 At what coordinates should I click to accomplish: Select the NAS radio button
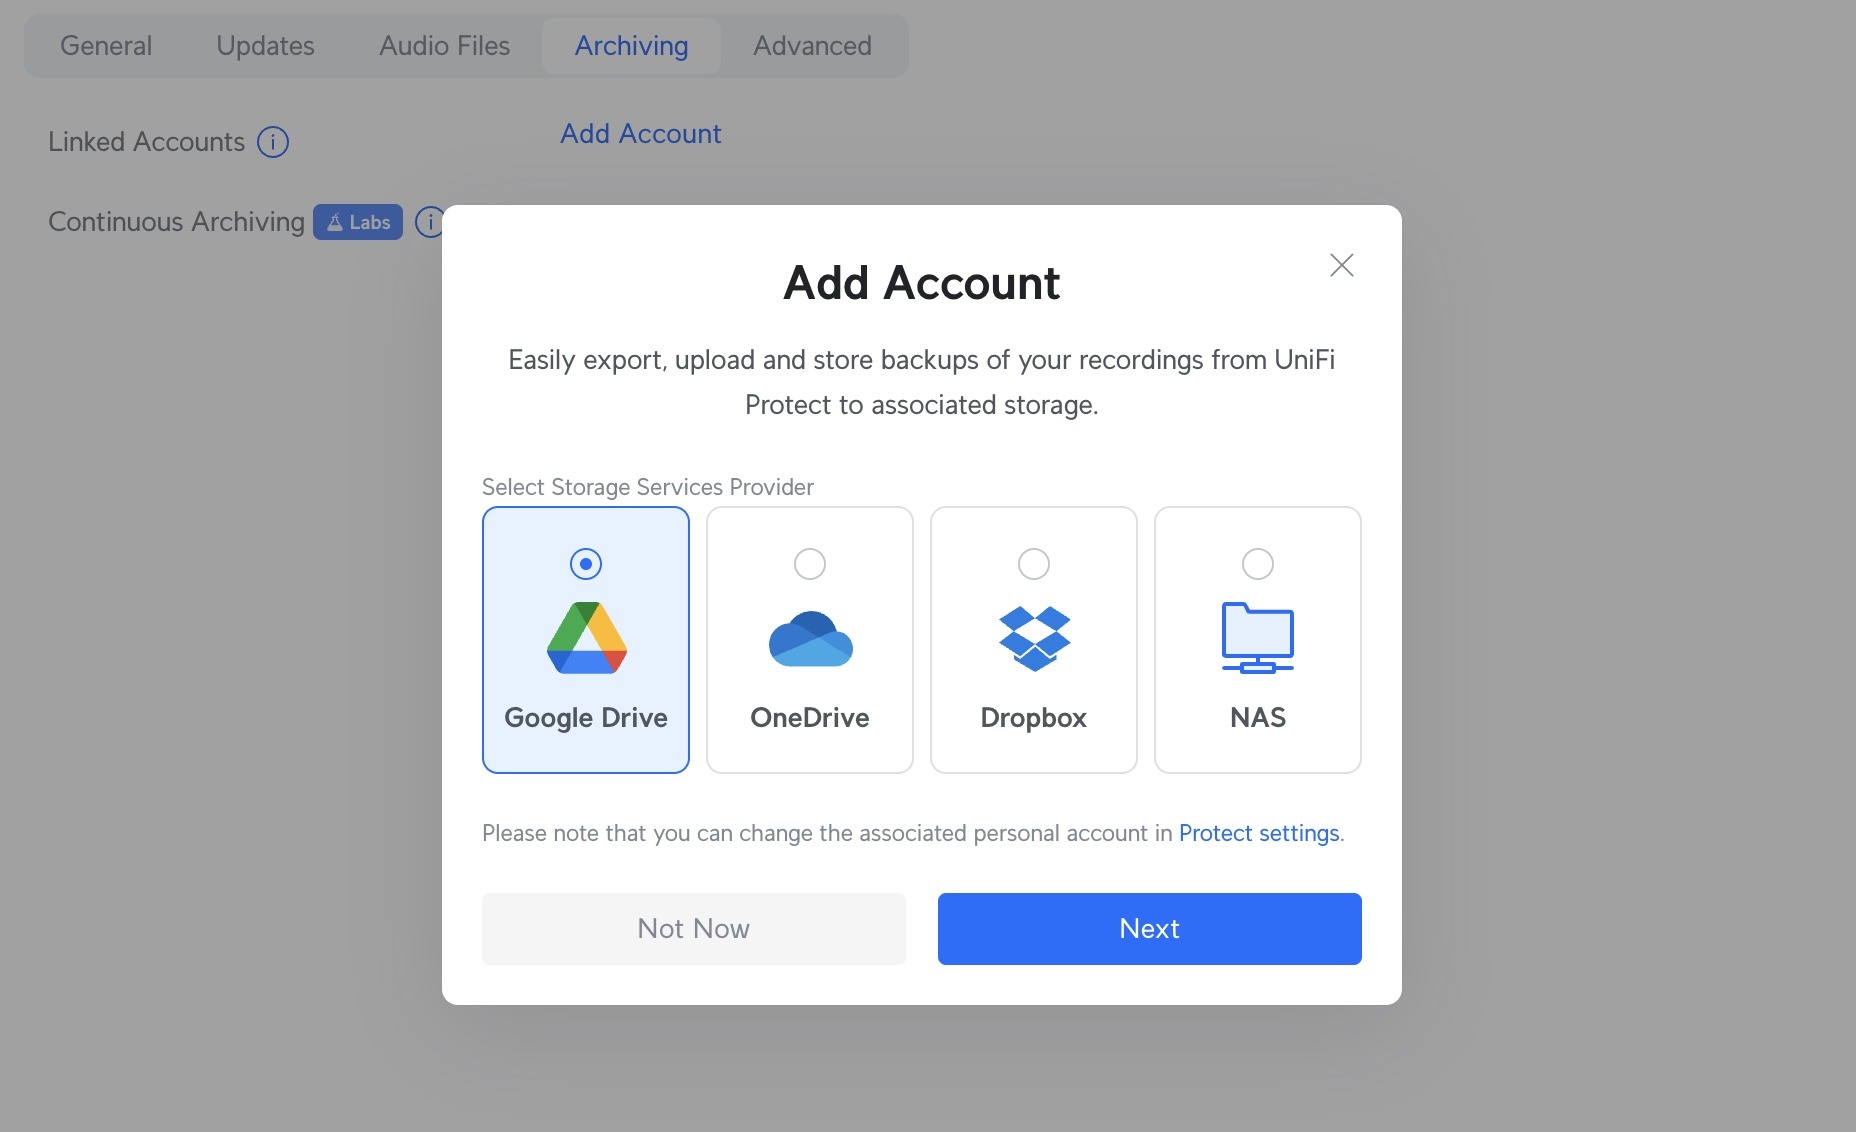click(1258, 564)
